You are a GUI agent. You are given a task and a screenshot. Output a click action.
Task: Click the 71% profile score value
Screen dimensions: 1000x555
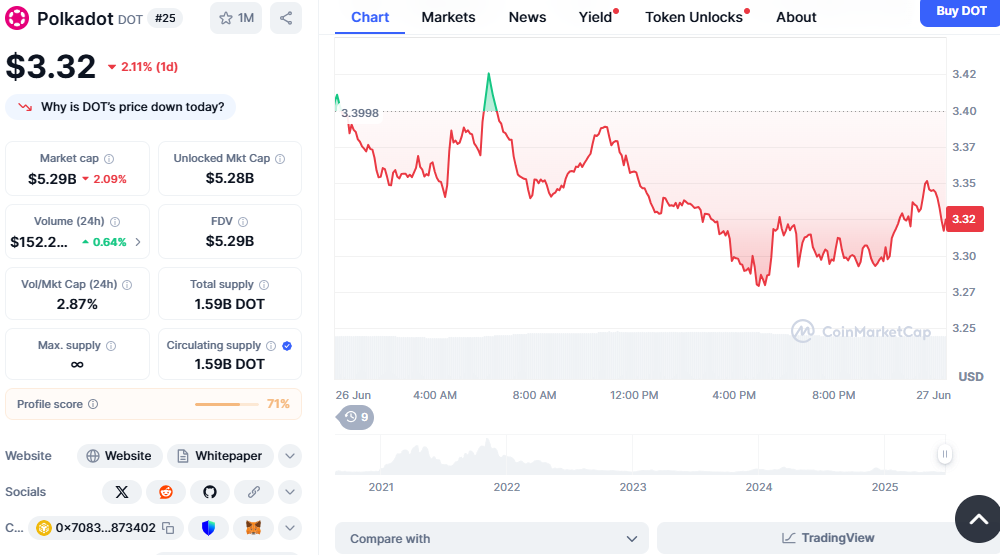tap(278, 404)
